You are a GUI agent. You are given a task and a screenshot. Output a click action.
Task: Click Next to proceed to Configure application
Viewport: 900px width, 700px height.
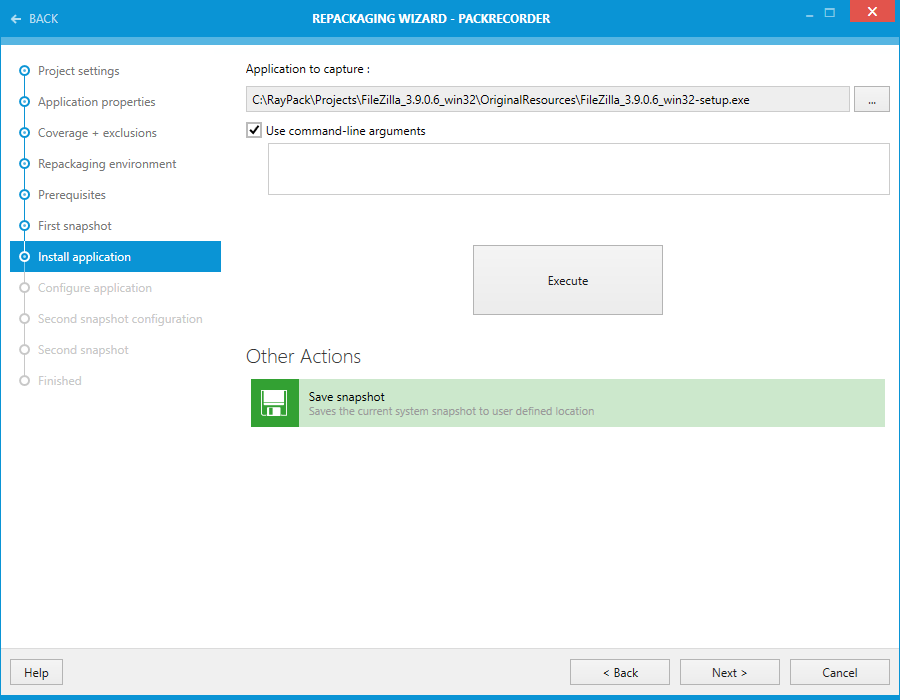[x=729, y=671]
